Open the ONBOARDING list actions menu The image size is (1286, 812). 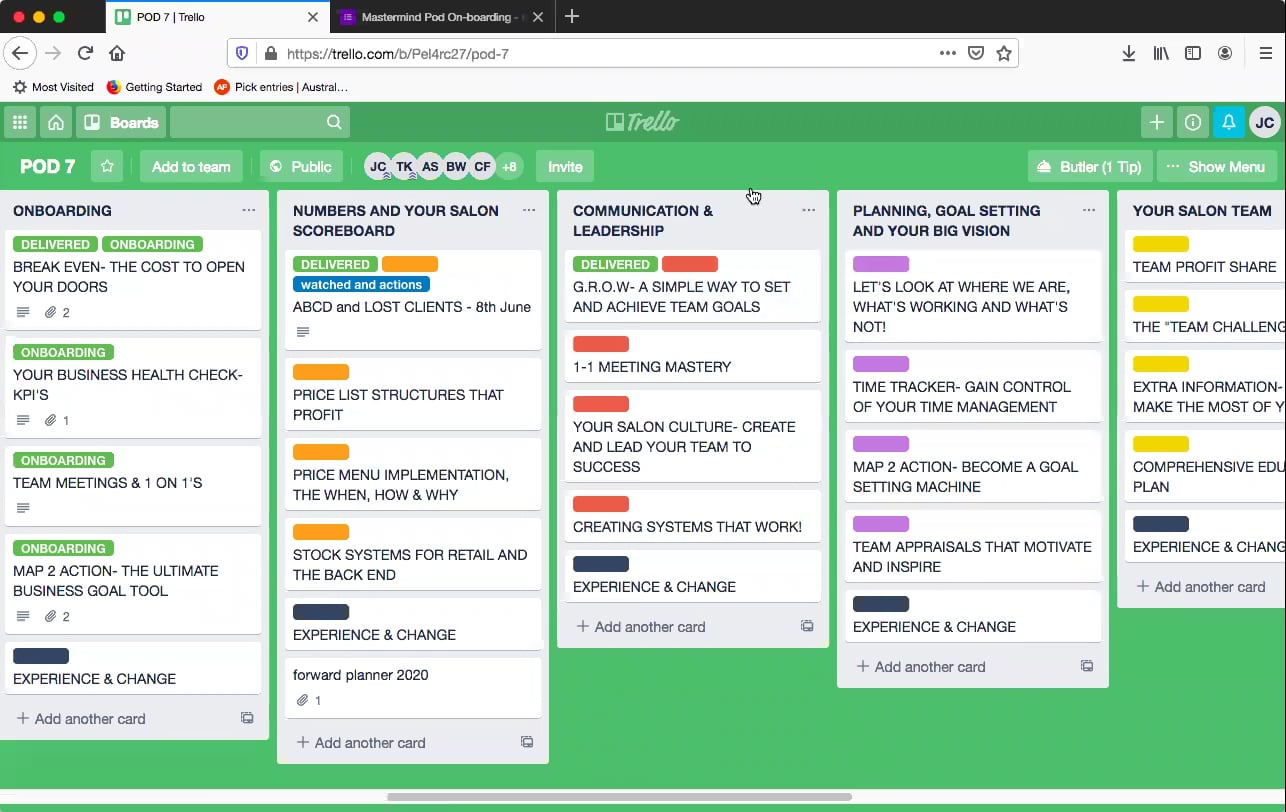249,210
